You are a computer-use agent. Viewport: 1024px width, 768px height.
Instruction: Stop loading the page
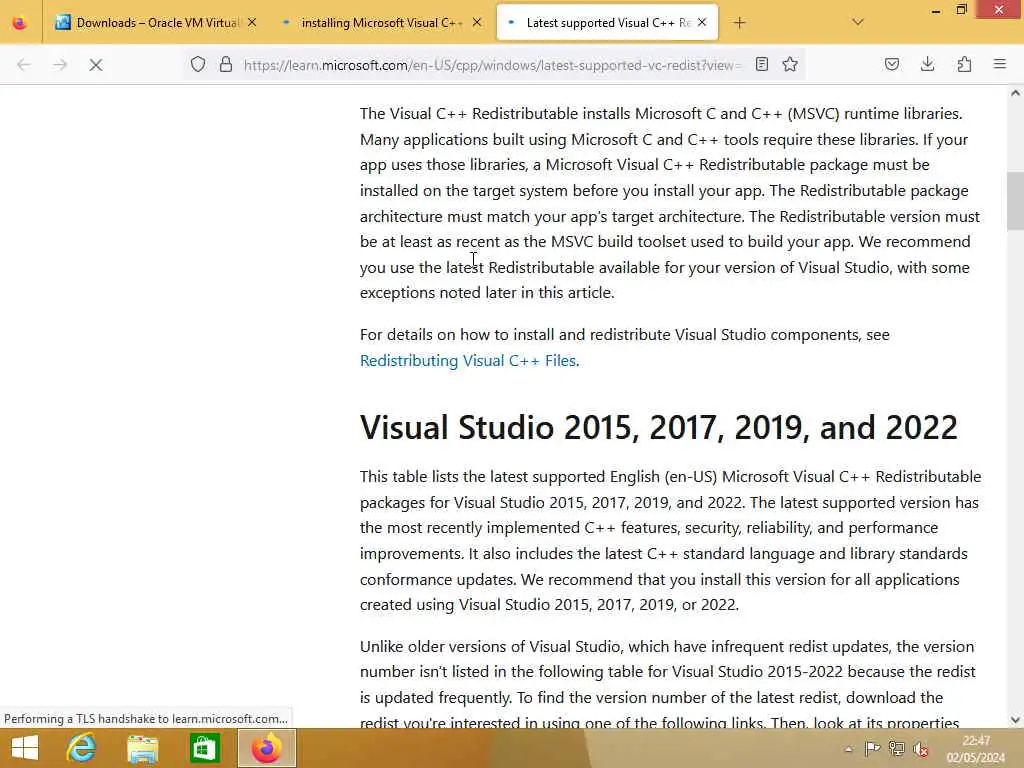[x=96, y=65]
